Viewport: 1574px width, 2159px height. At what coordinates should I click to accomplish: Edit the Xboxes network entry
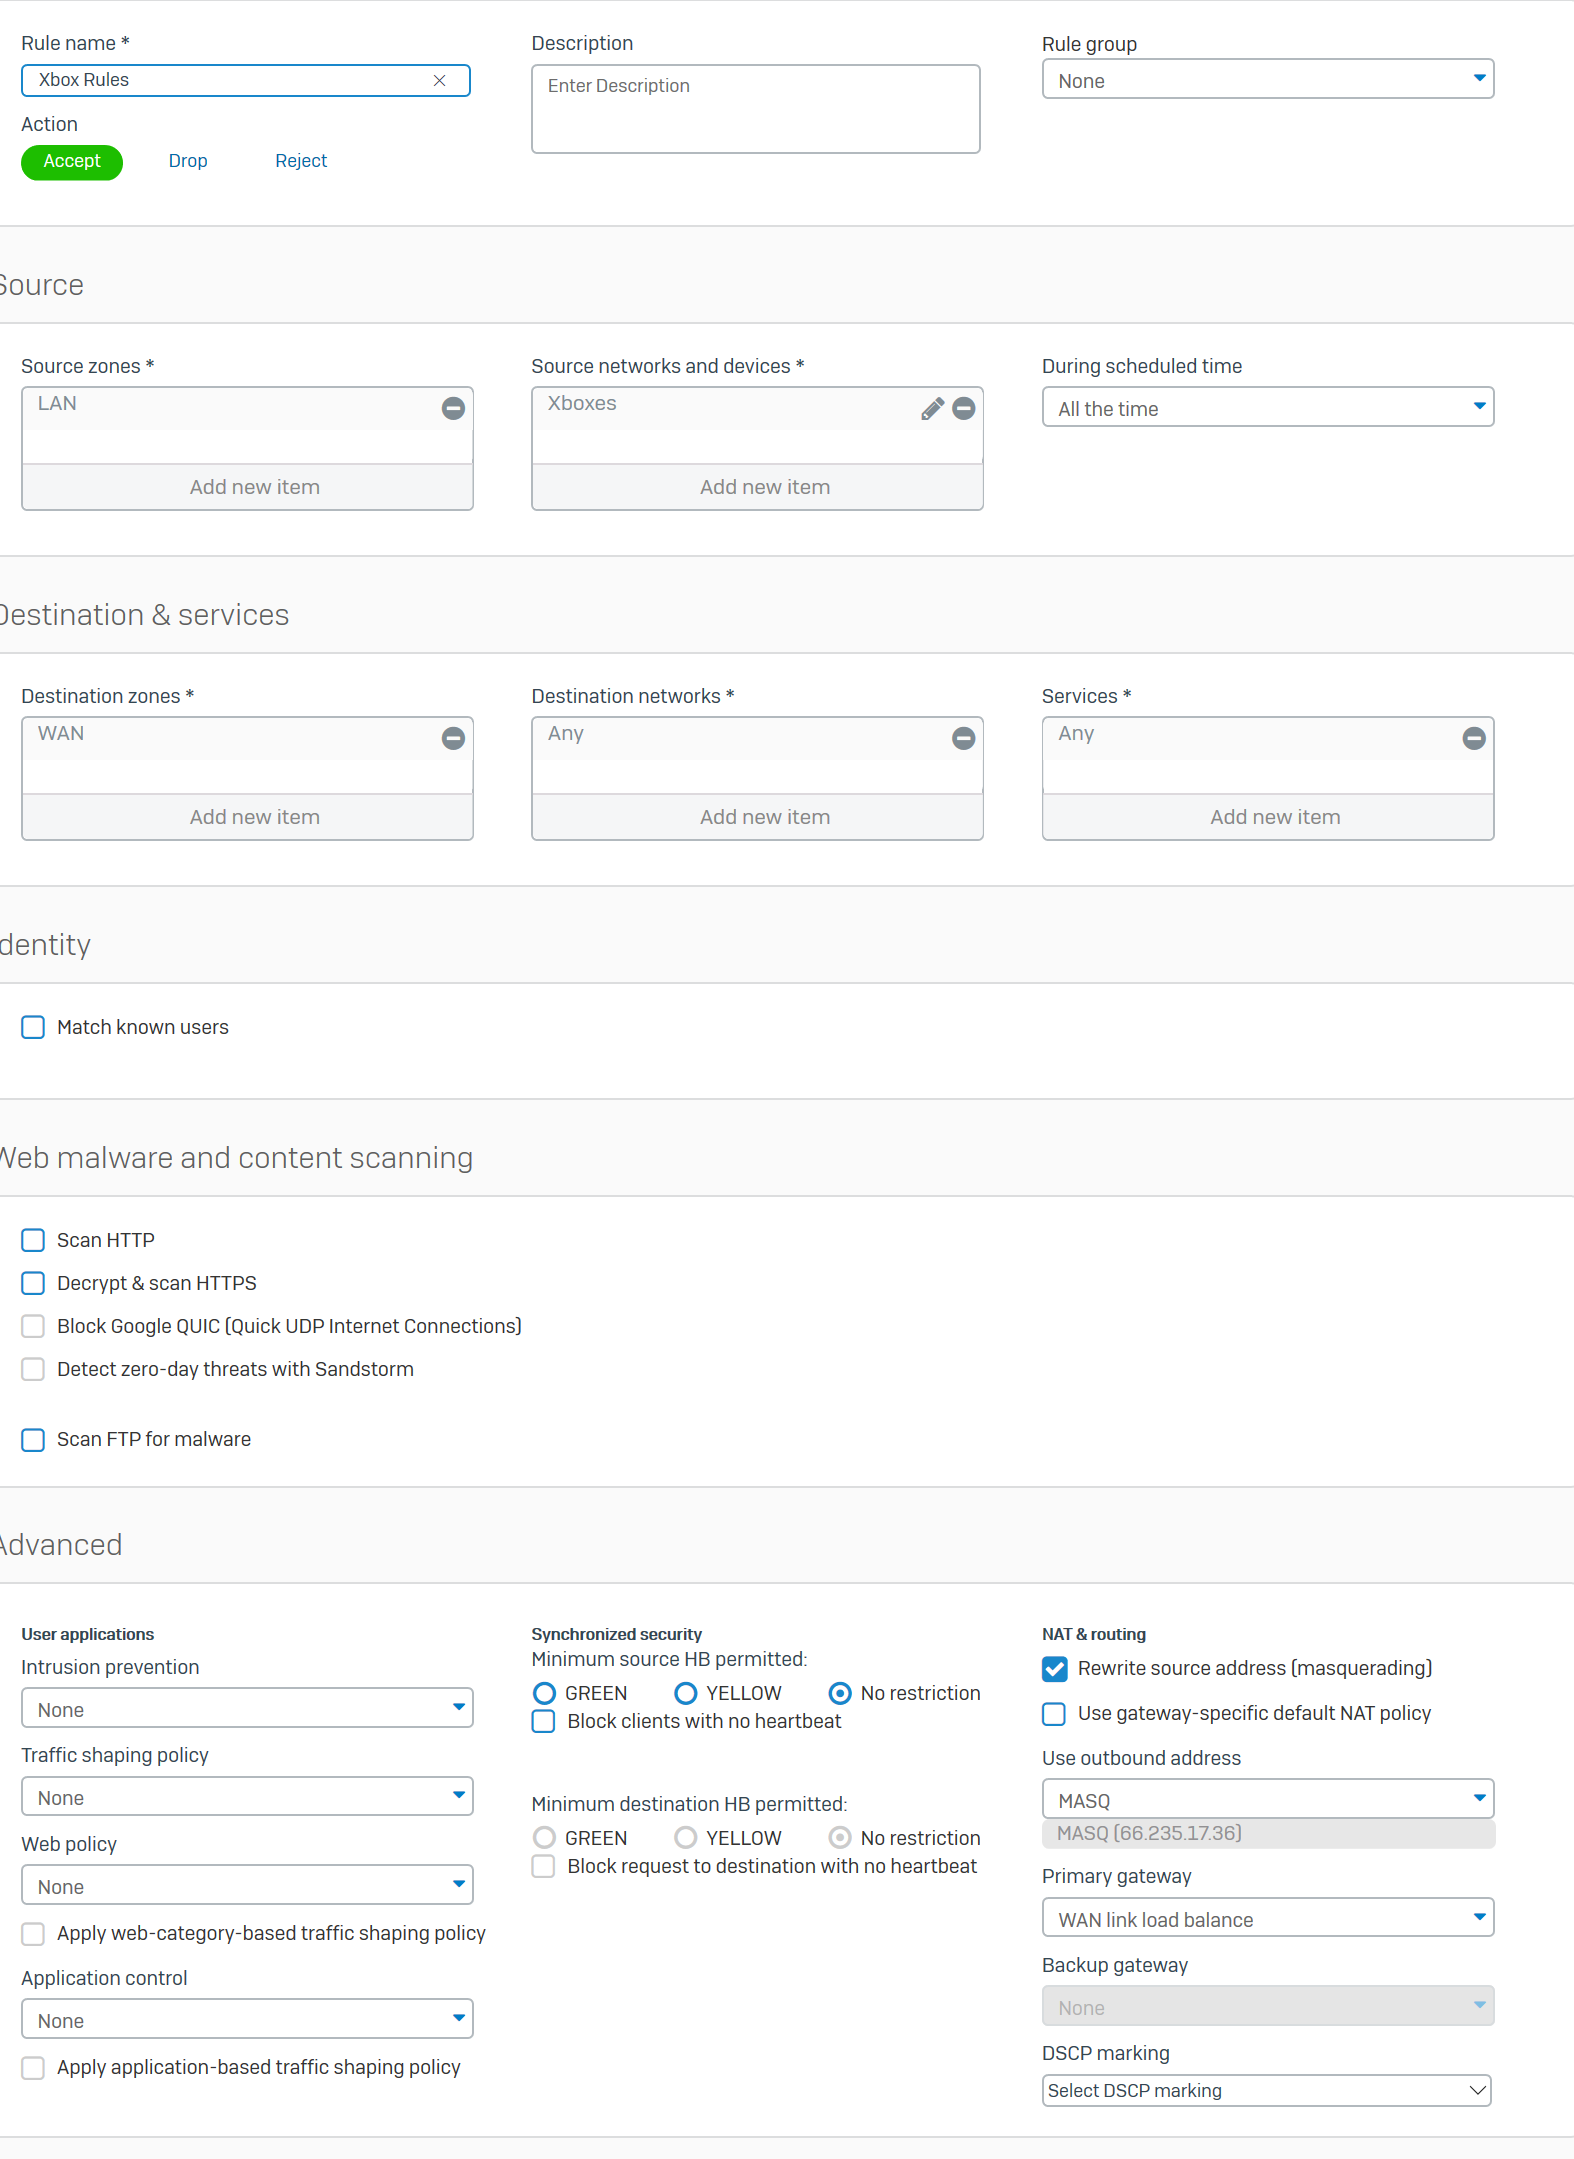(x=932, y=408)
